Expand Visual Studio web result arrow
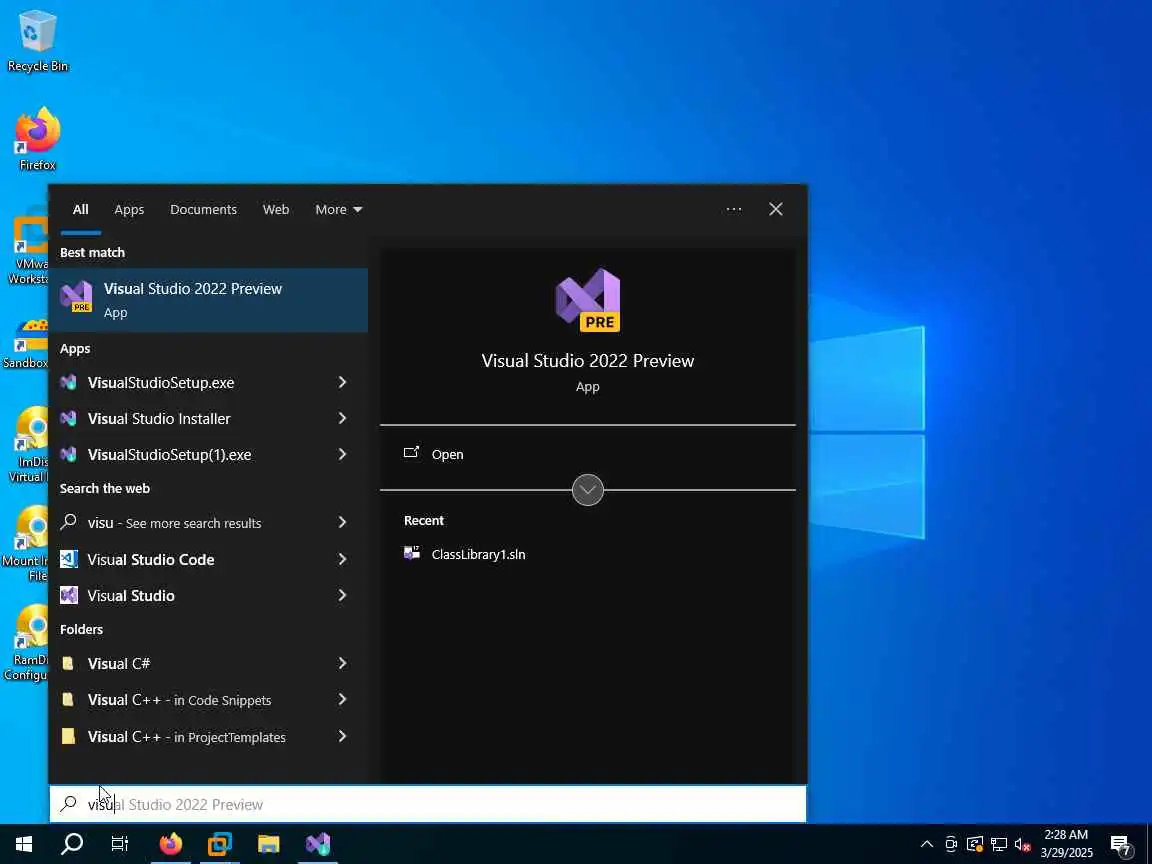The width and height of the screenshot is (1152, 864). pyautogui.click(x=342, y=595)
